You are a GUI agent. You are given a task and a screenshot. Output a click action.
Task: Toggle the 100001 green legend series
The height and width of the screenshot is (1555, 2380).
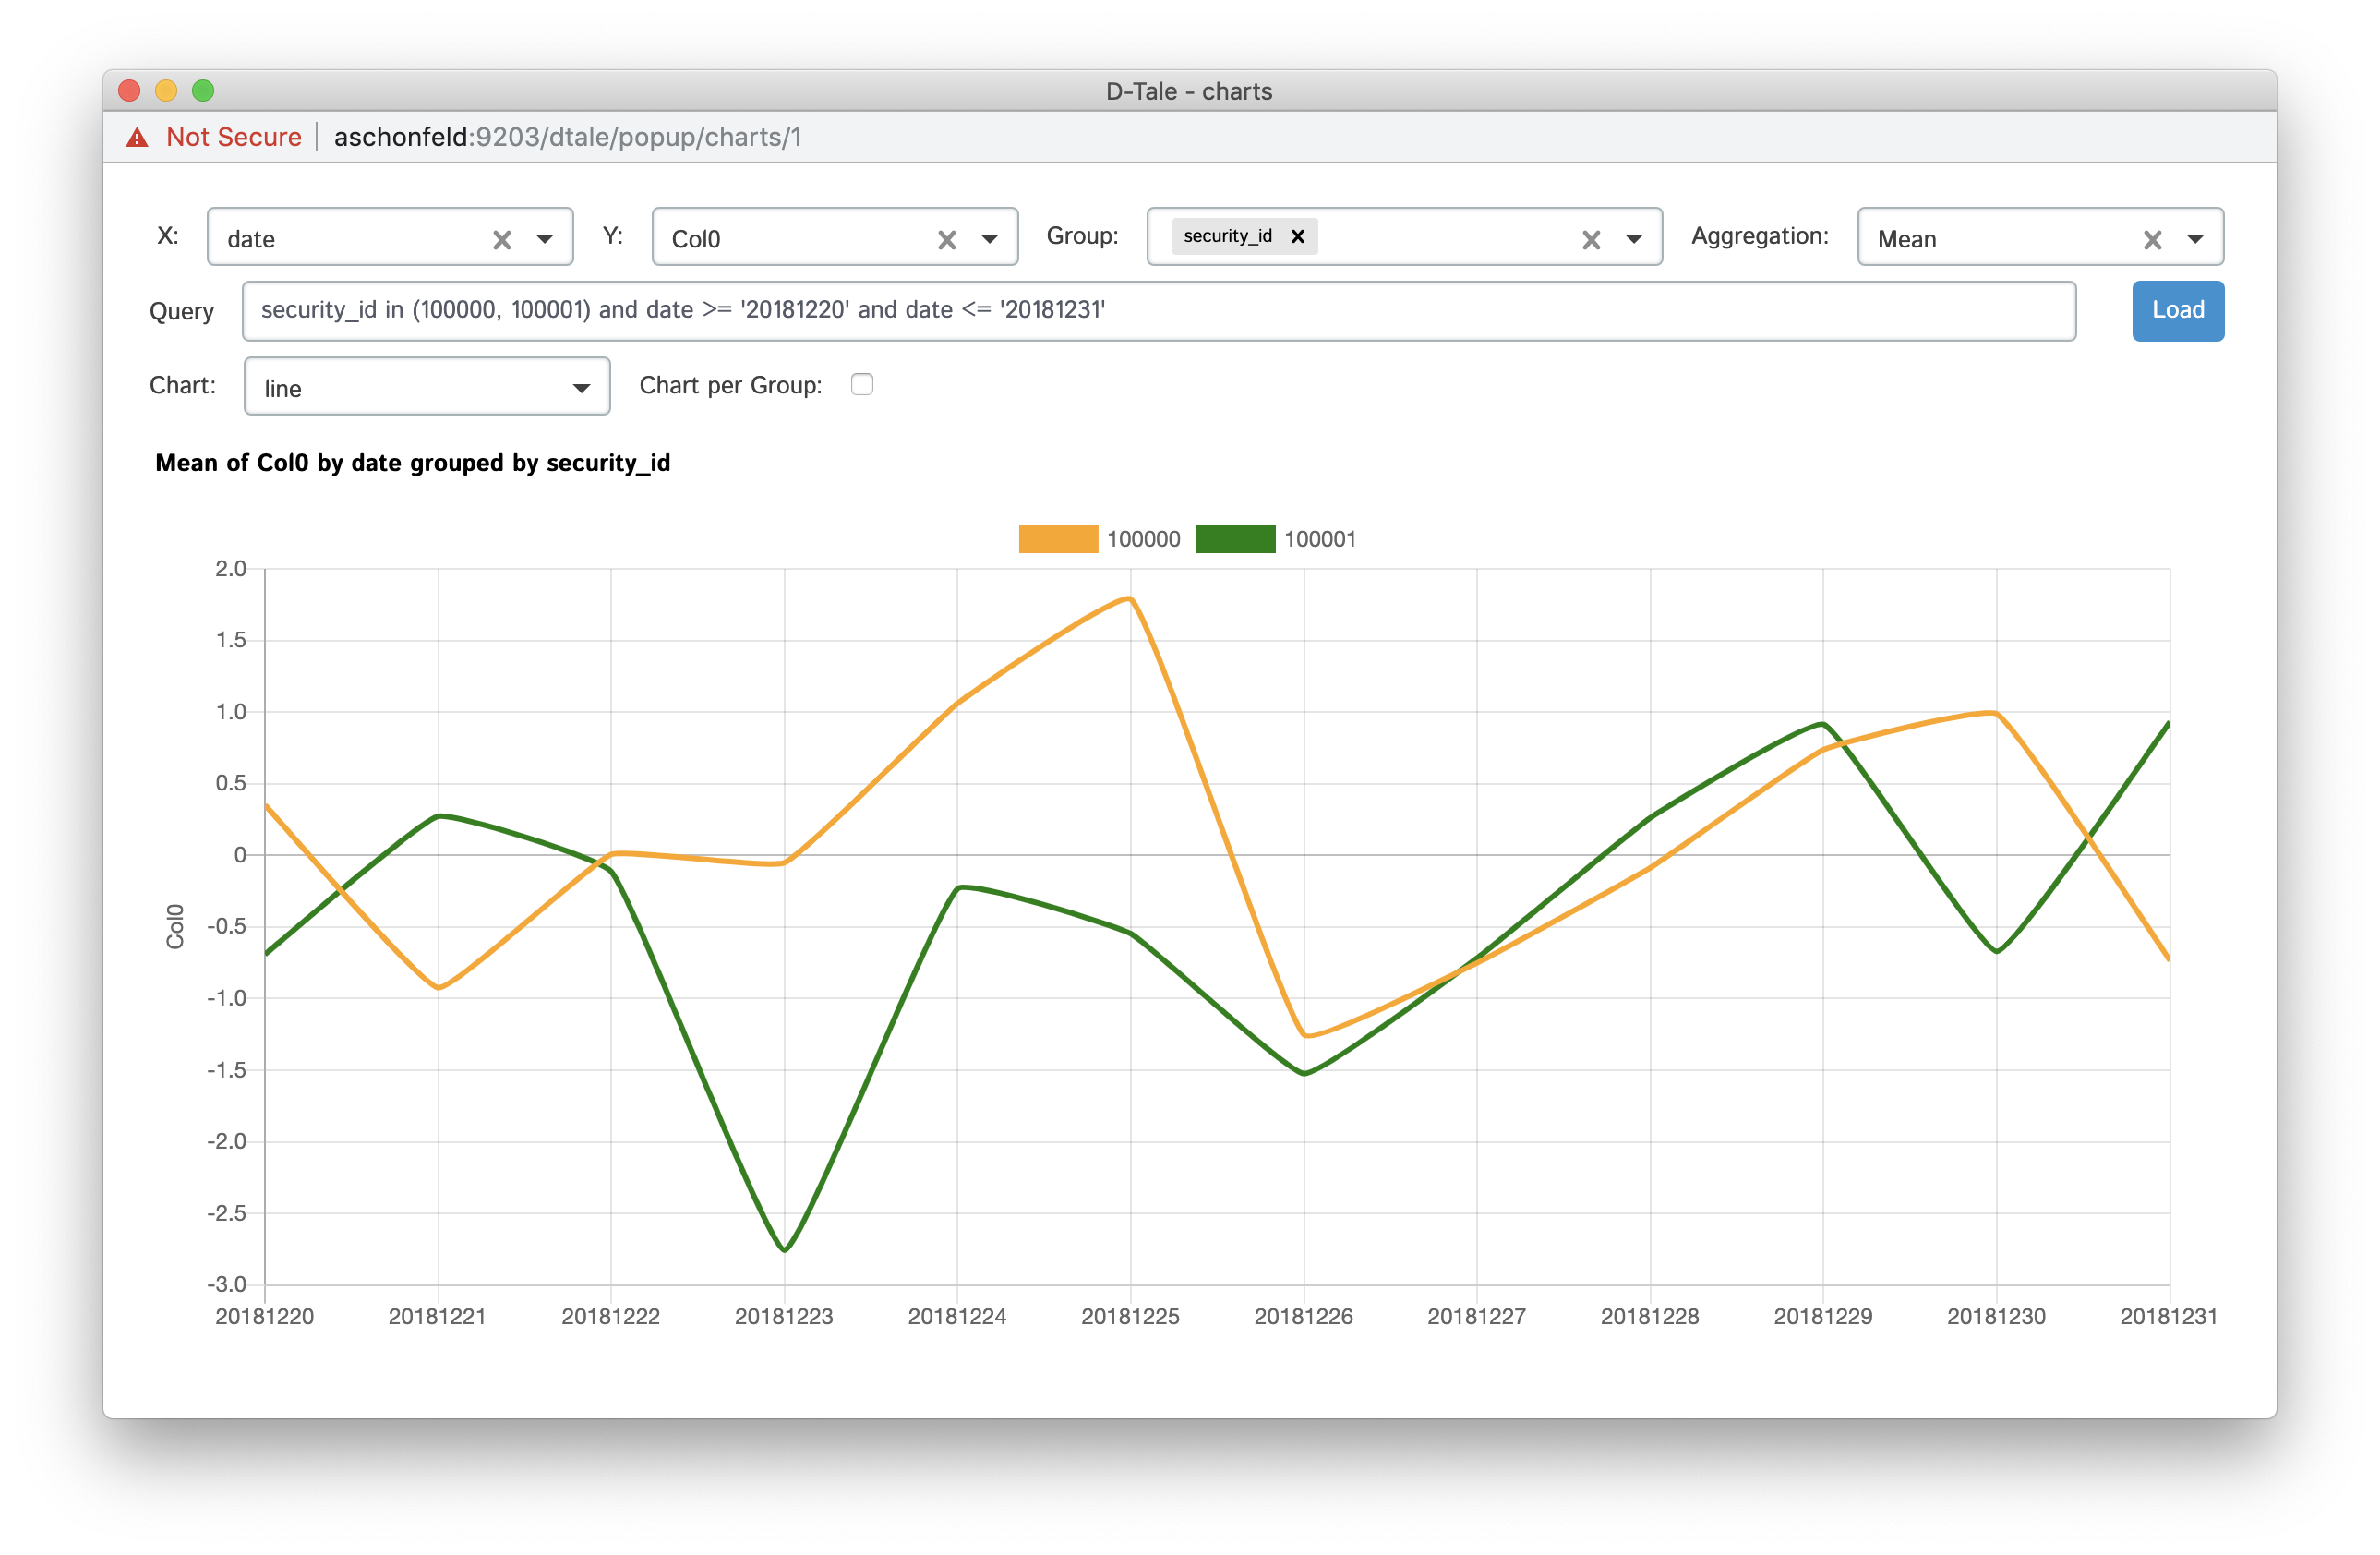[x=1234, y=539]
